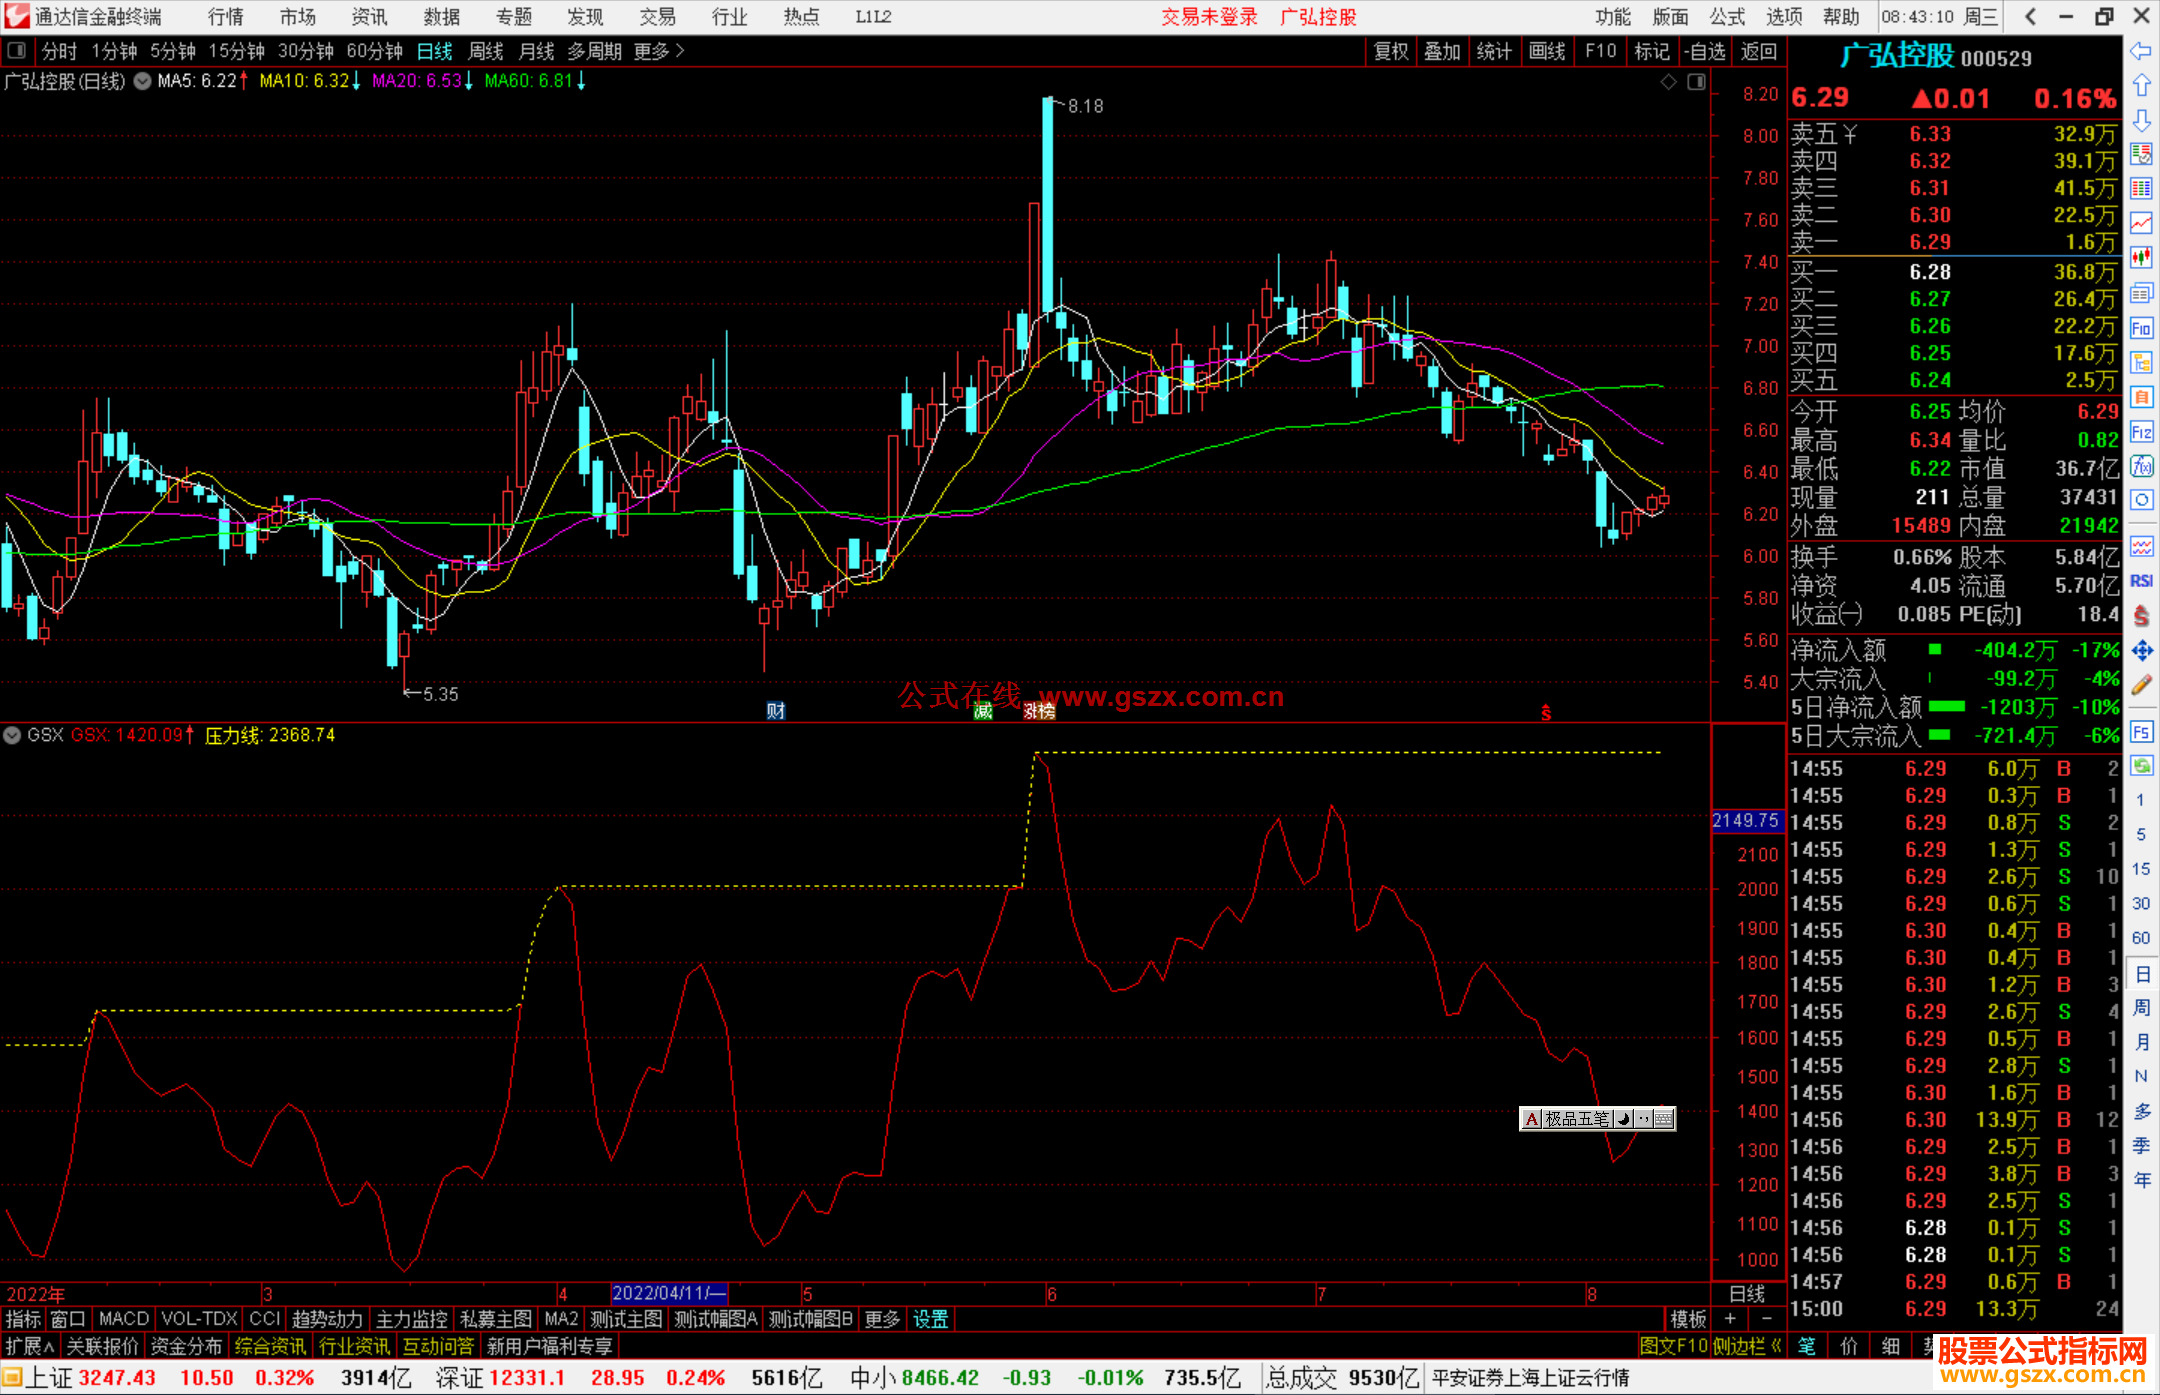Open the tree structure icon in sidebar

click(x=2141, y=363)
